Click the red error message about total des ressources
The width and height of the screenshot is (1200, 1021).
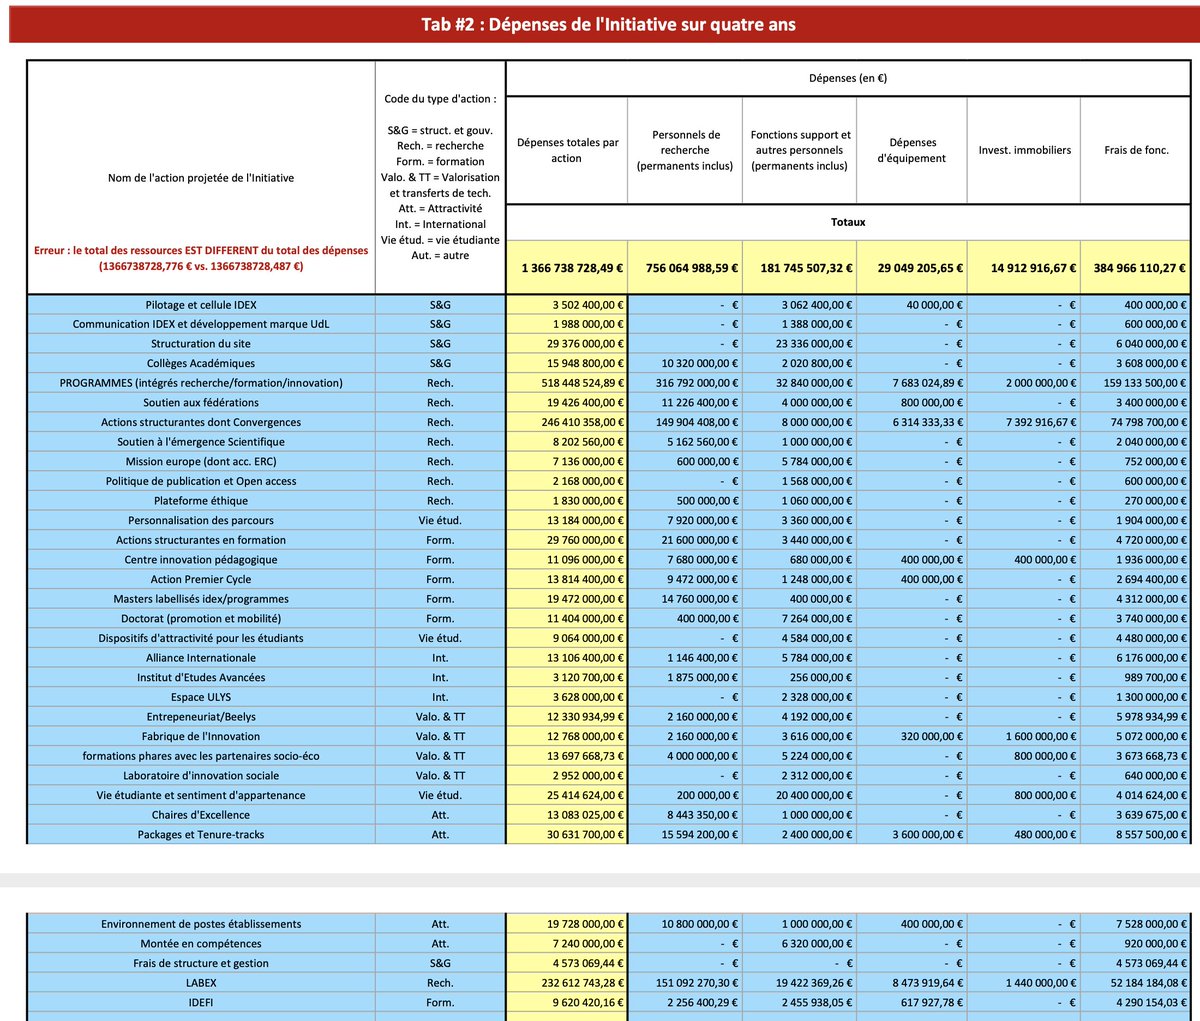tap(201, 258)
